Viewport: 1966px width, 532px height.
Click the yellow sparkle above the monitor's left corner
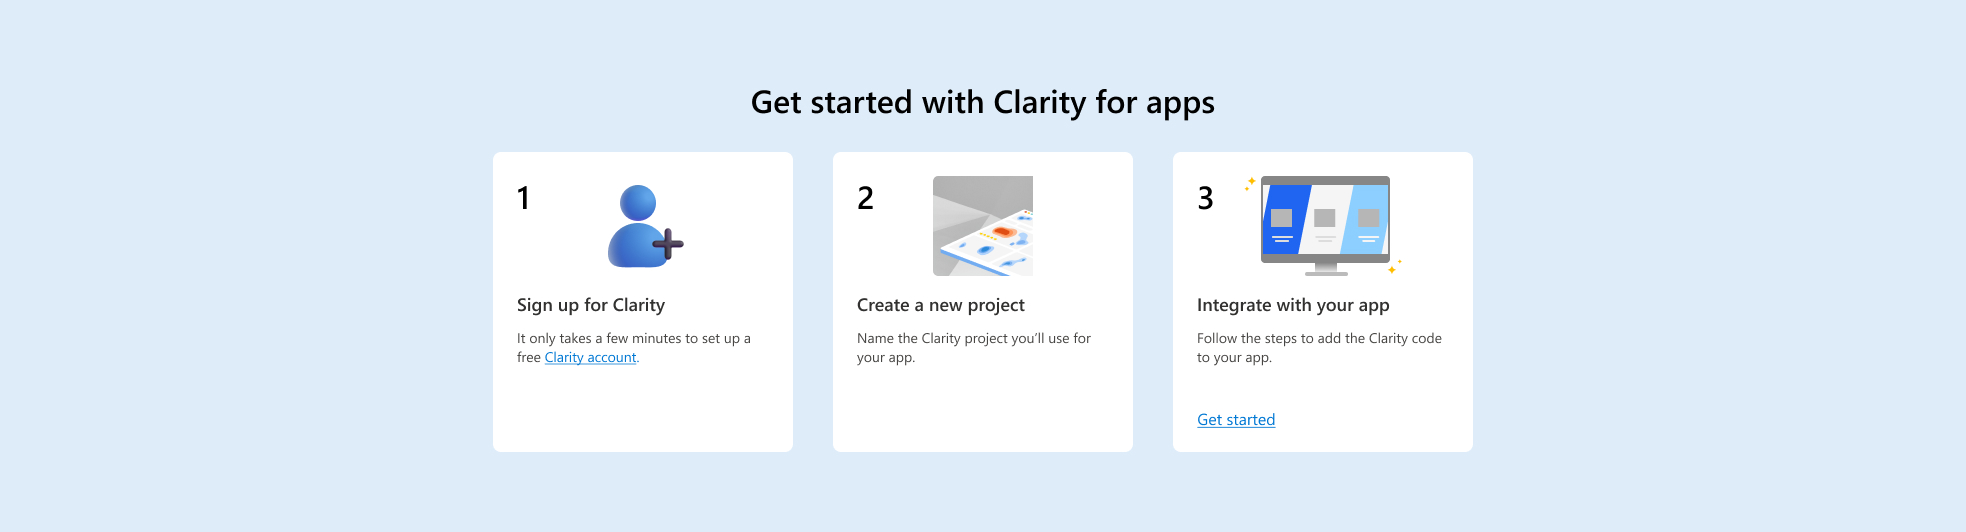coord(1250,182)
